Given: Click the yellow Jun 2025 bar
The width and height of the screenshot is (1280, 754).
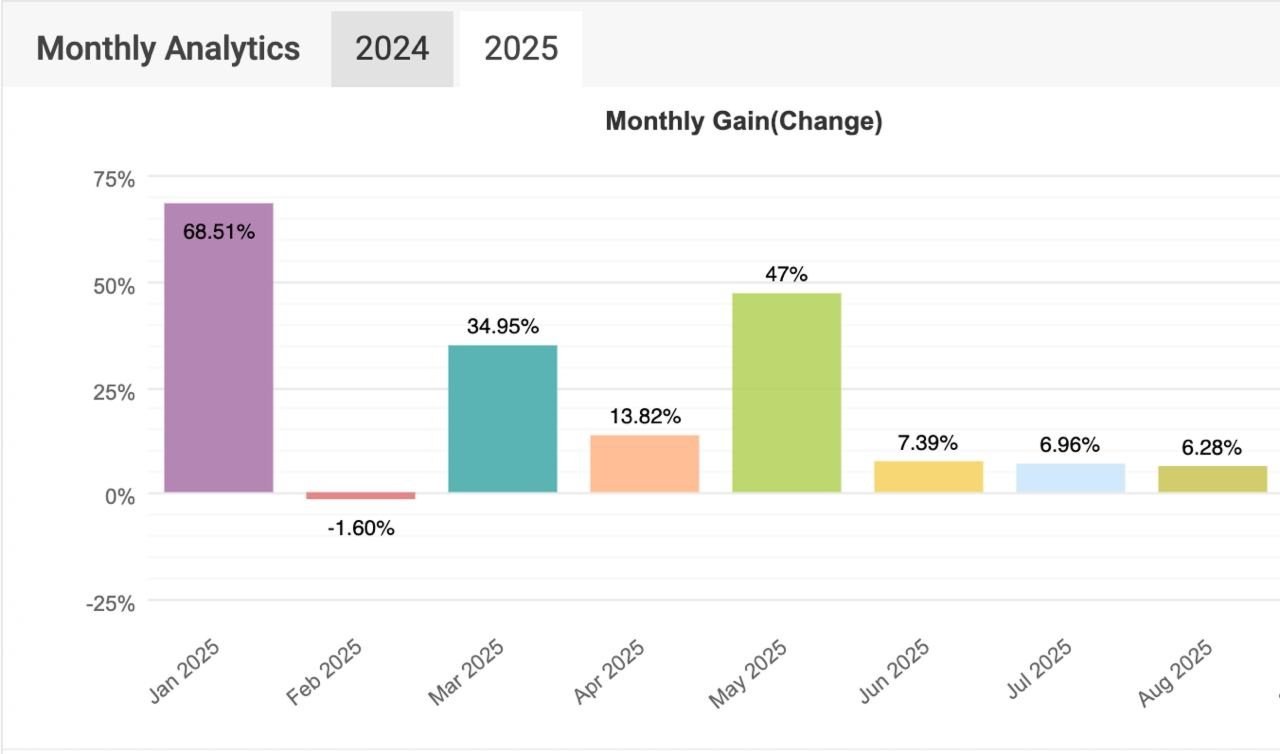Looking at the screenshot, I should point(929,476).
